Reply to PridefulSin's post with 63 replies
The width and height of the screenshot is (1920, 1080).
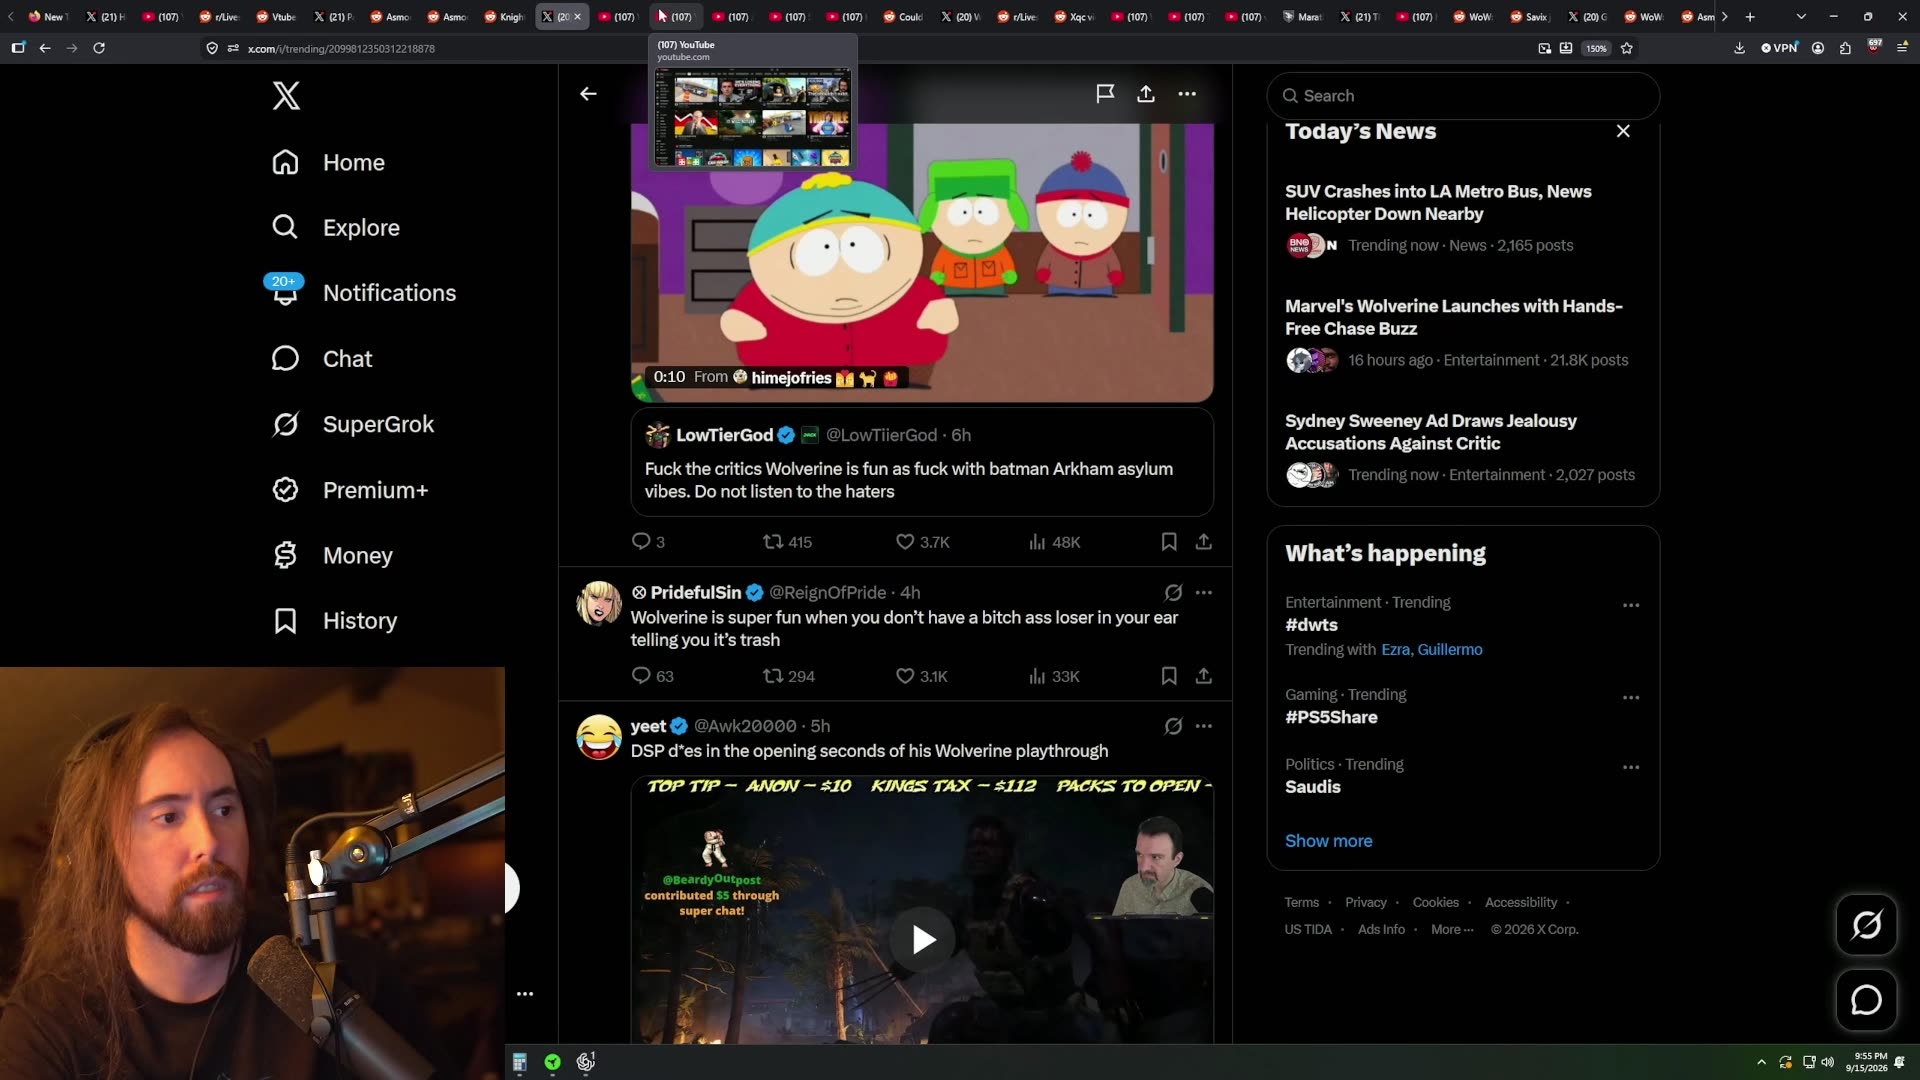click(x=652, y=676)
